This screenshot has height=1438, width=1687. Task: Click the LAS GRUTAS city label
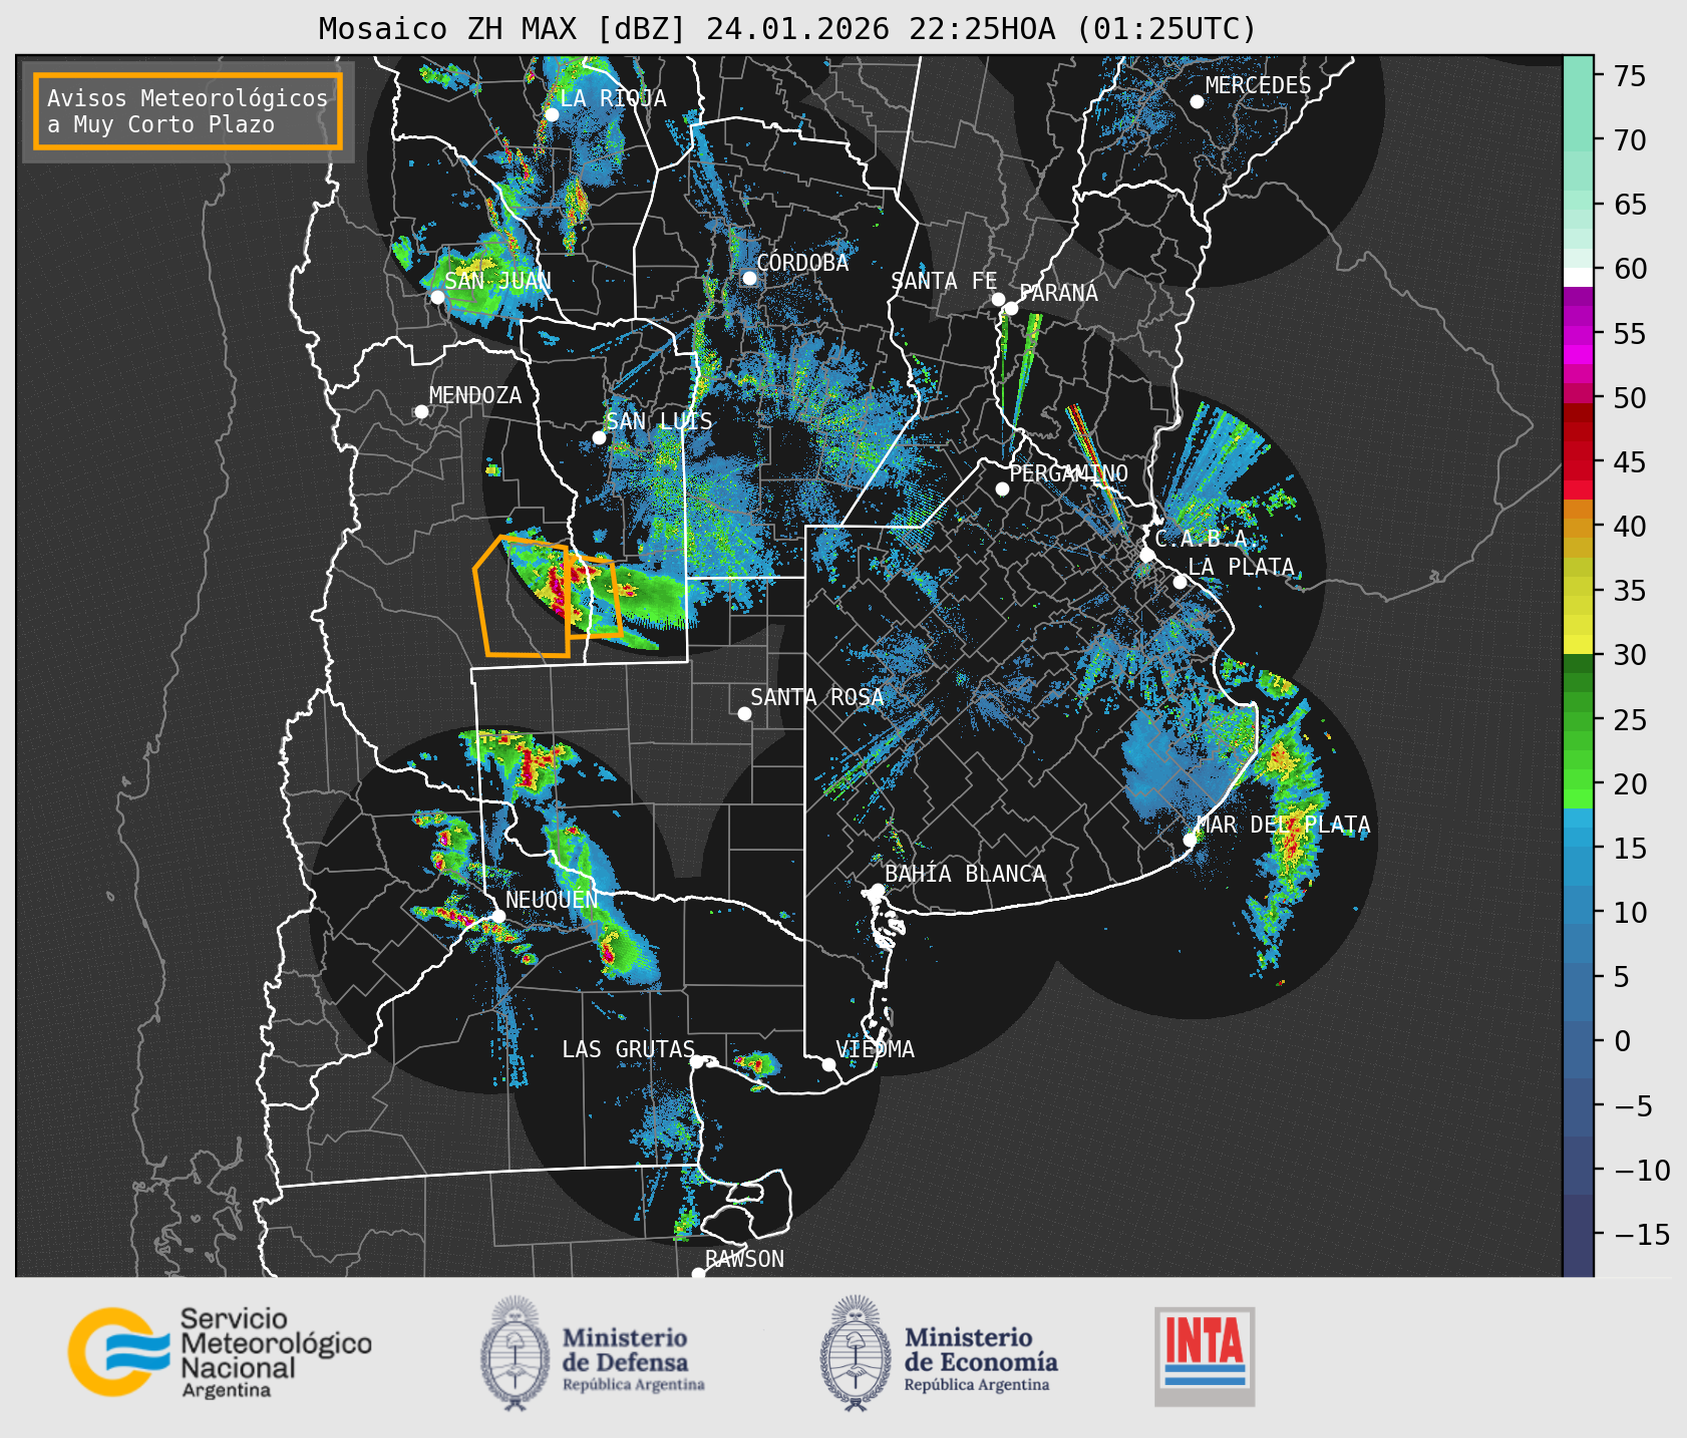pyautogui.click(x=628, y=1049)
